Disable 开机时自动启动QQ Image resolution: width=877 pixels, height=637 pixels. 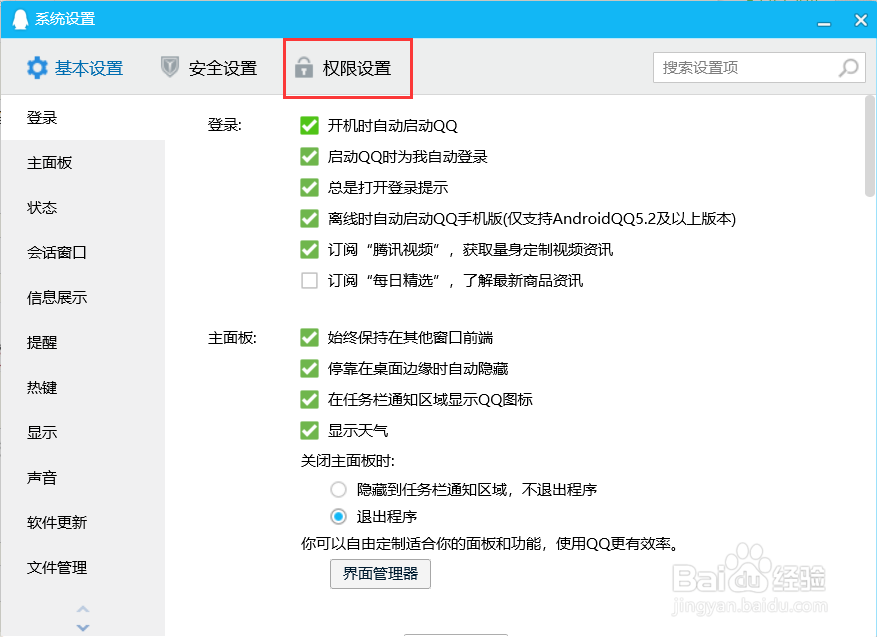[309, 126]
